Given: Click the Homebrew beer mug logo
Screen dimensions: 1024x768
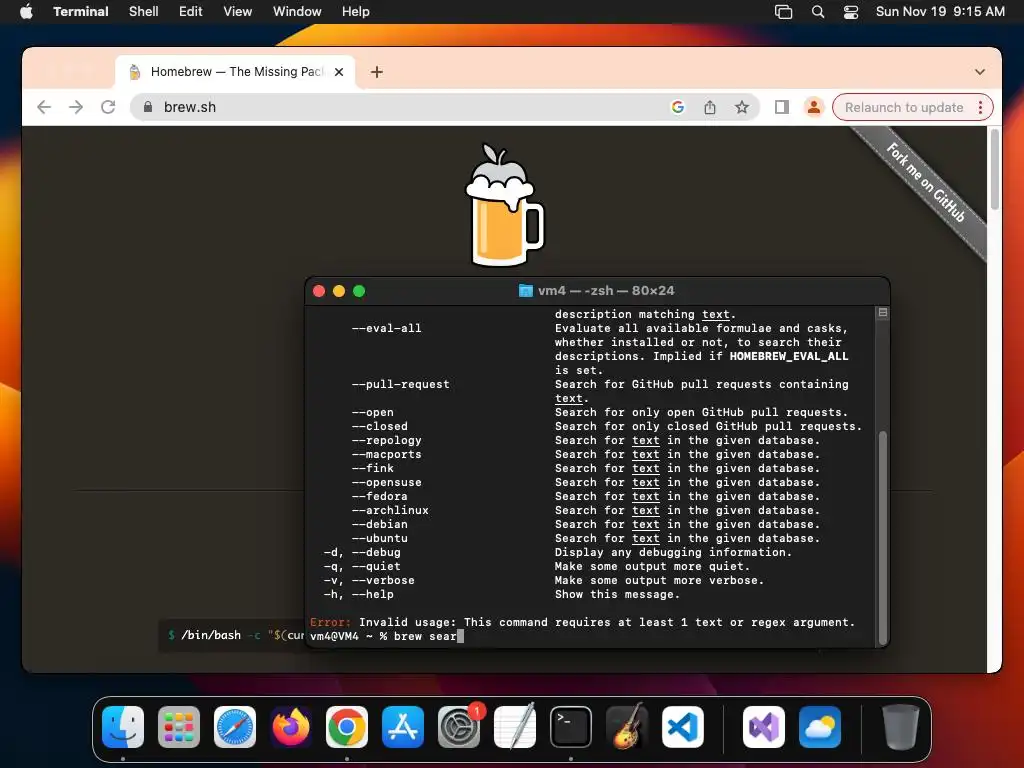Looking at the screenshot, I should click(x=504, y=205).
